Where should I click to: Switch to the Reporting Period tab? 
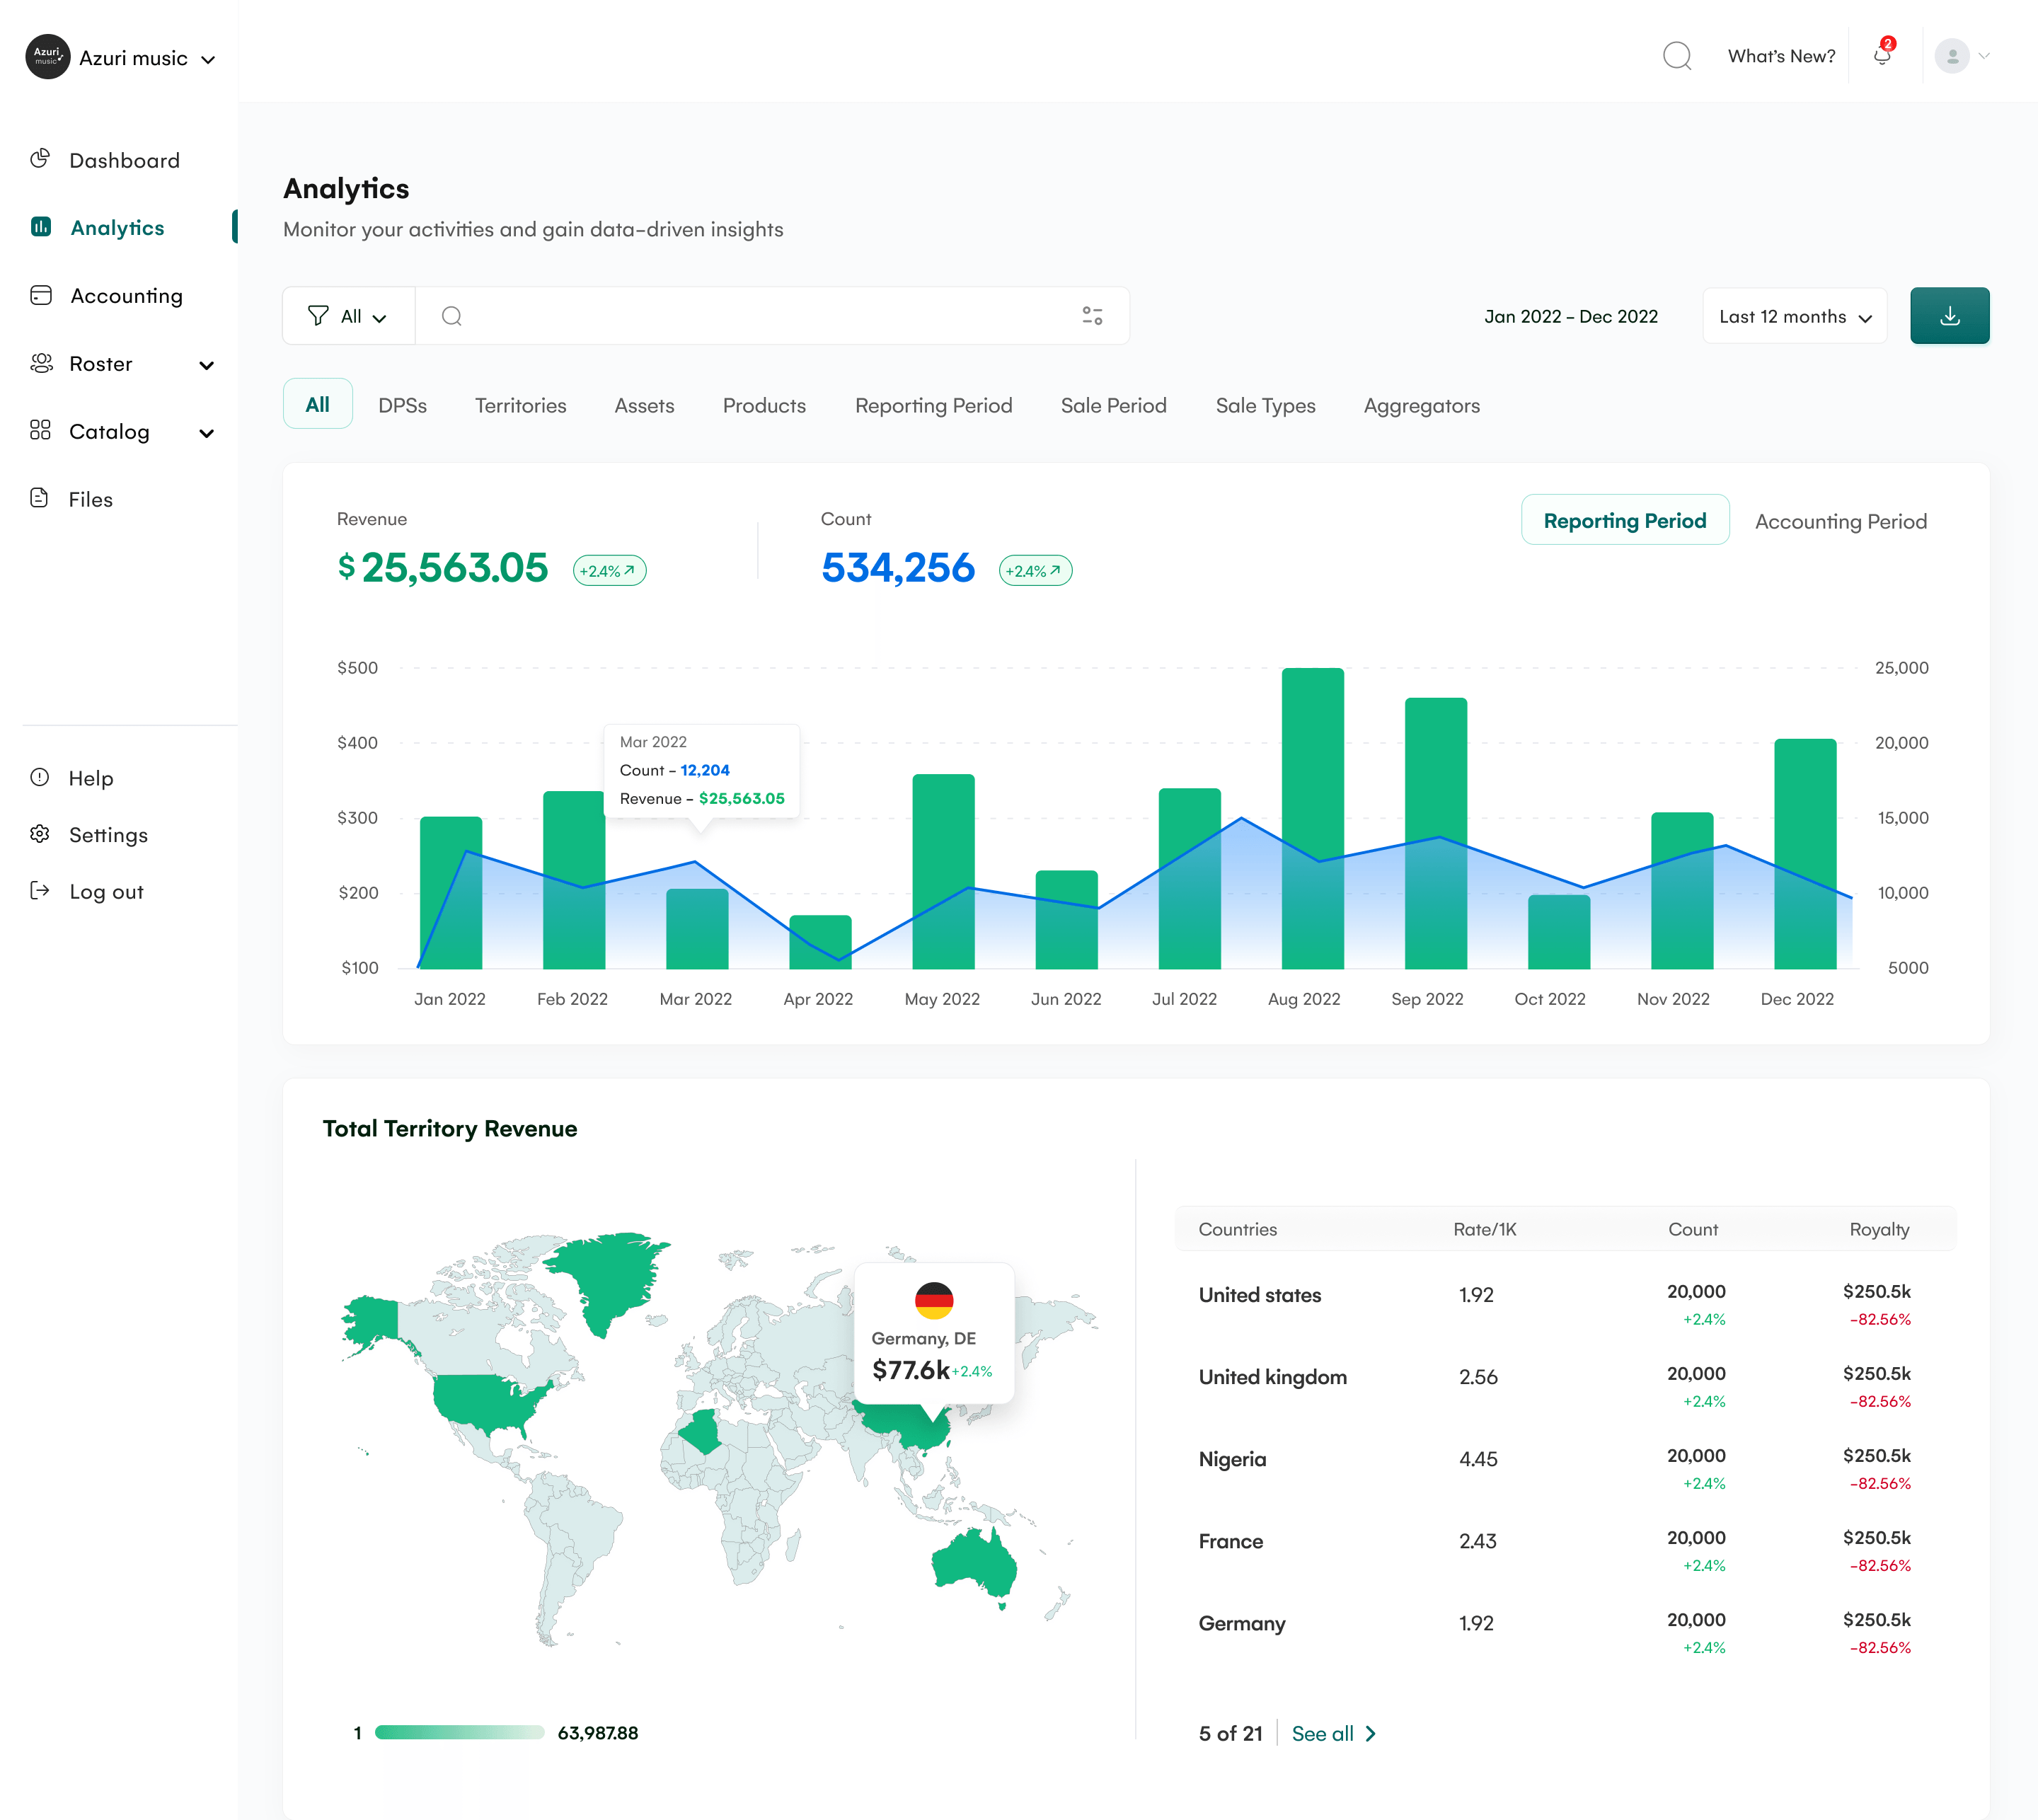933,405
